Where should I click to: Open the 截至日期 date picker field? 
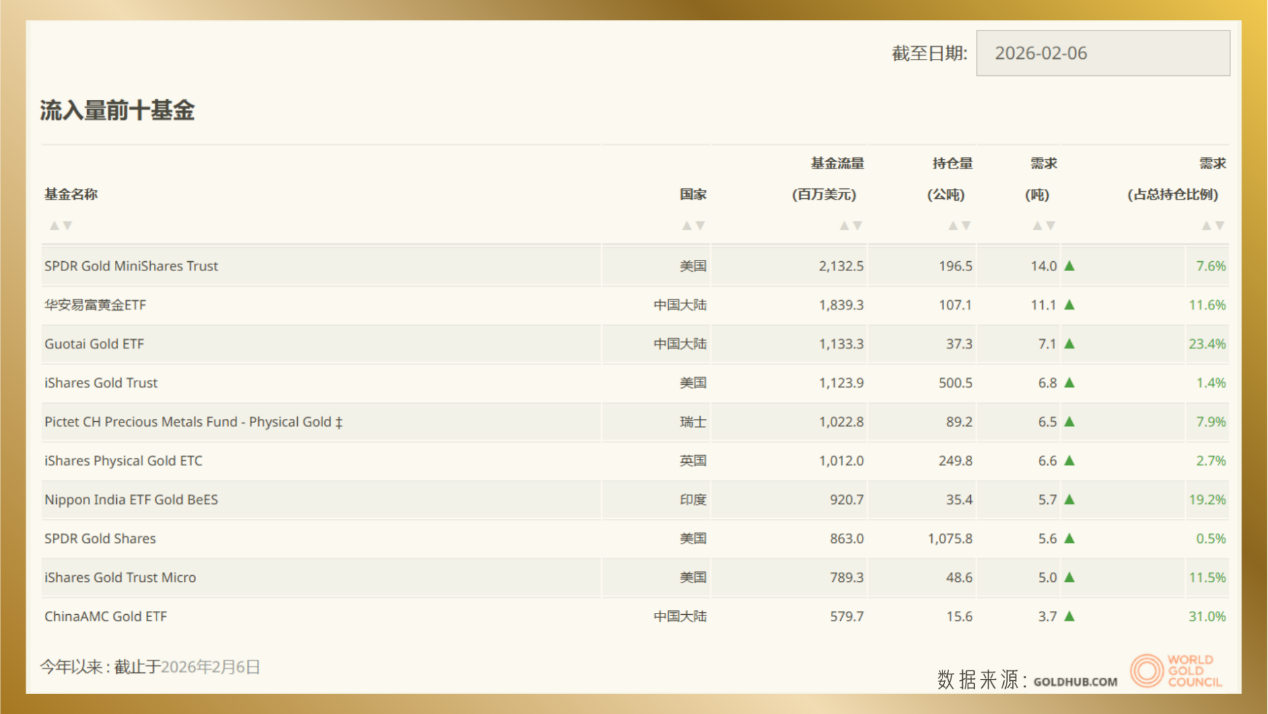[1102, 53]
